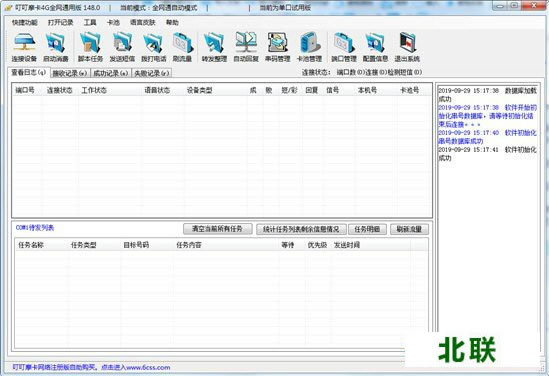The image size is (549, 376).
Task: Open the 配置信息 icon
Action: click(375, 48)
